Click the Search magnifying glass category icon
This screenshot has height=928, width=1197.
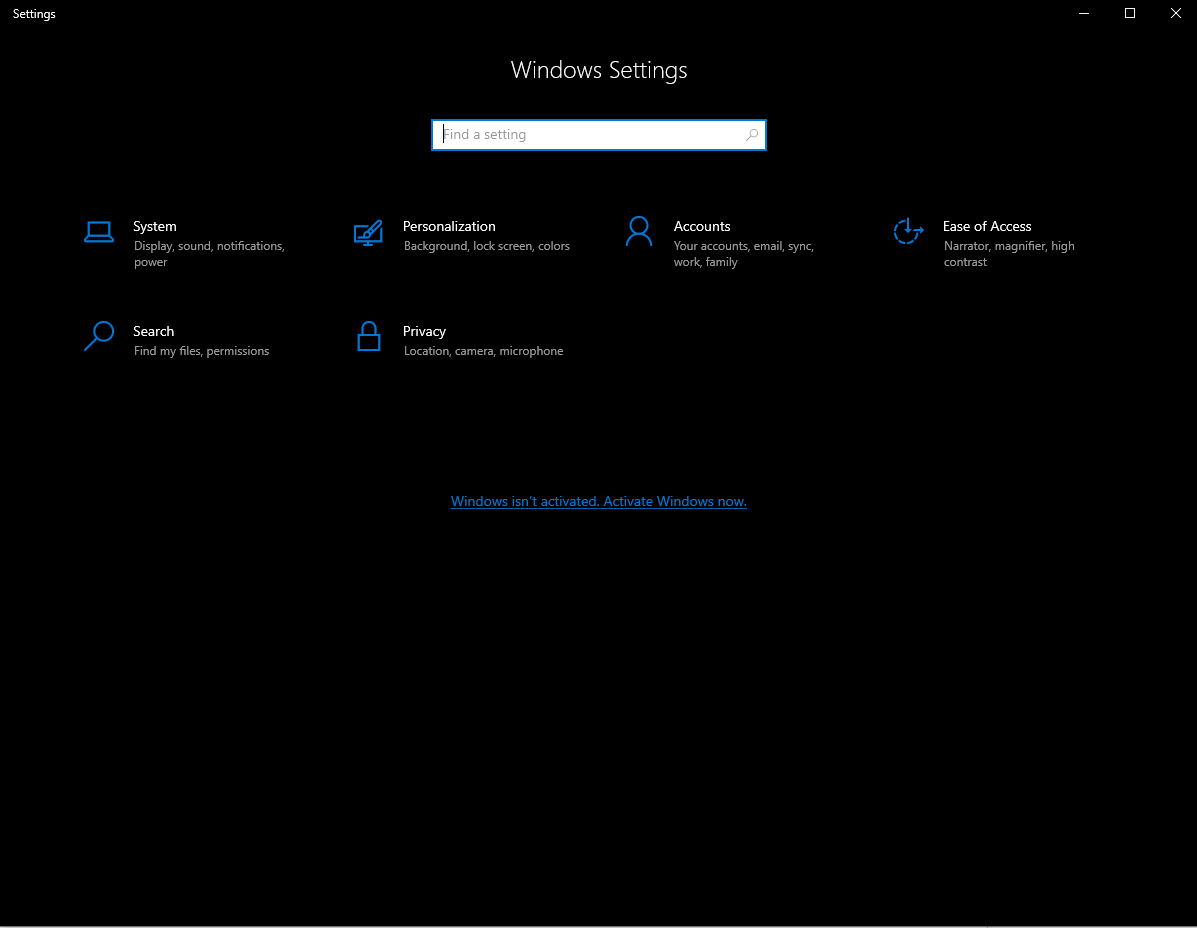(x=98, y=337)
